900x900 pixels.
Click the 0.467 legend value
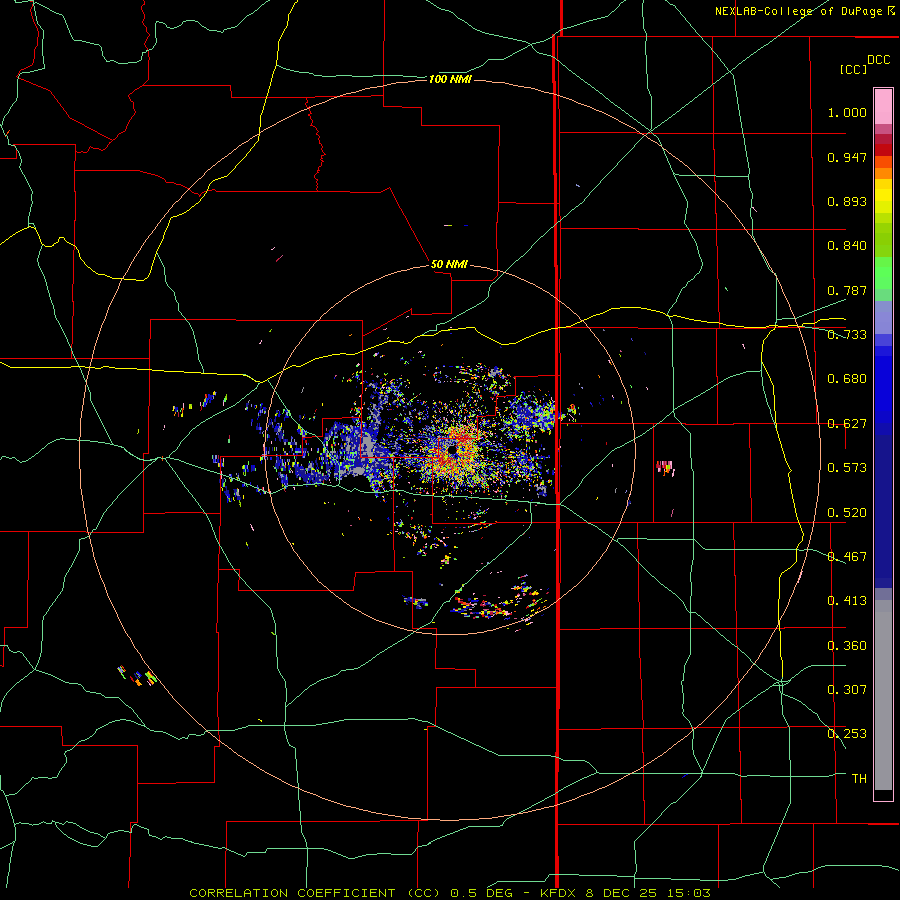pos(847,557)
